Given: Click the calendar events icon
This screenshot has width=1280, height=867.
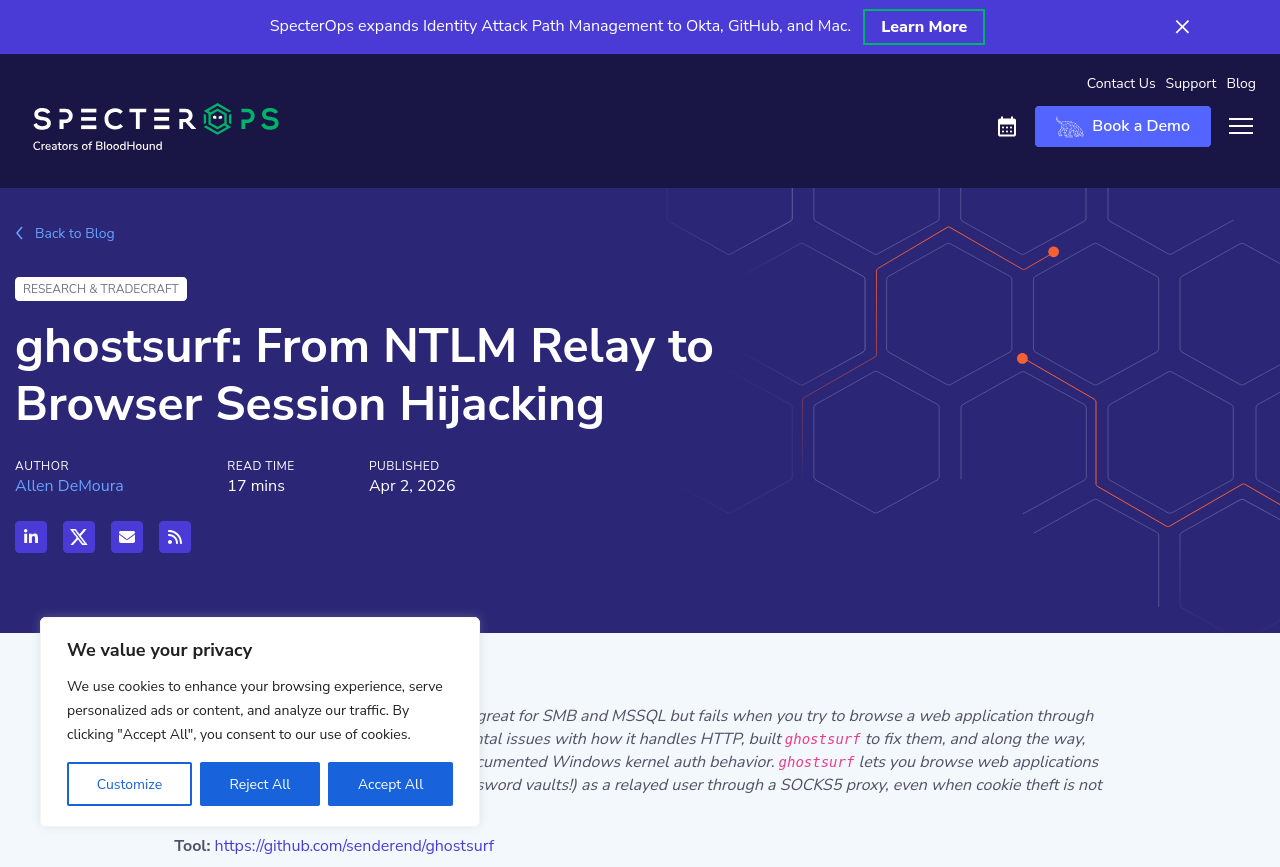Looking at the screenshot, I should pos(1007,127).
